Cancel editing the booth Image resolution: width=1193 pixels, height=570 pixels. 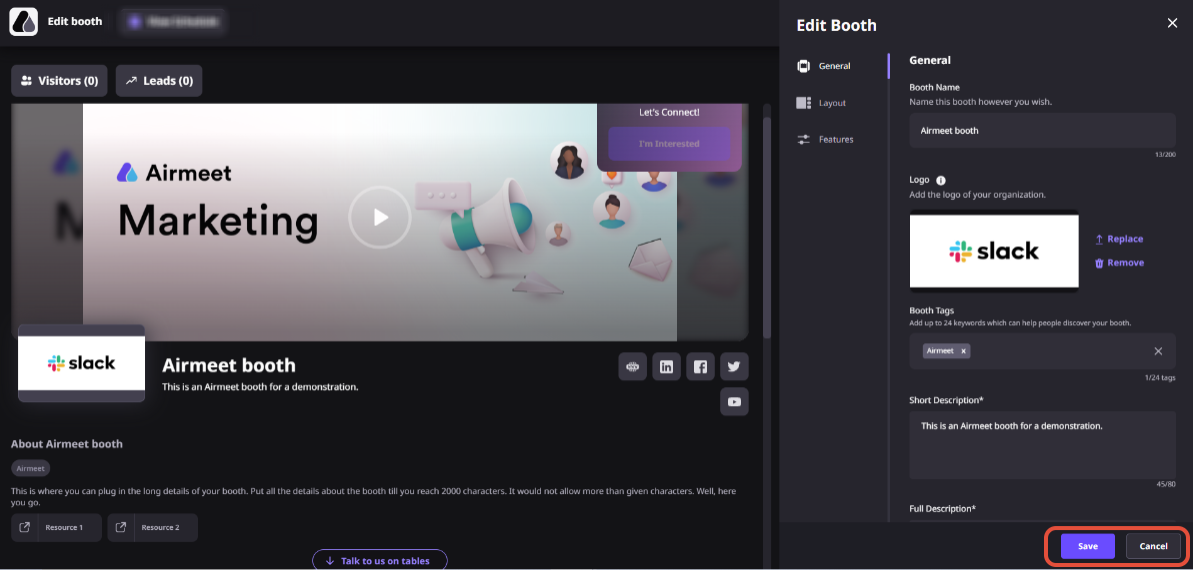(x=1153, y=546)
